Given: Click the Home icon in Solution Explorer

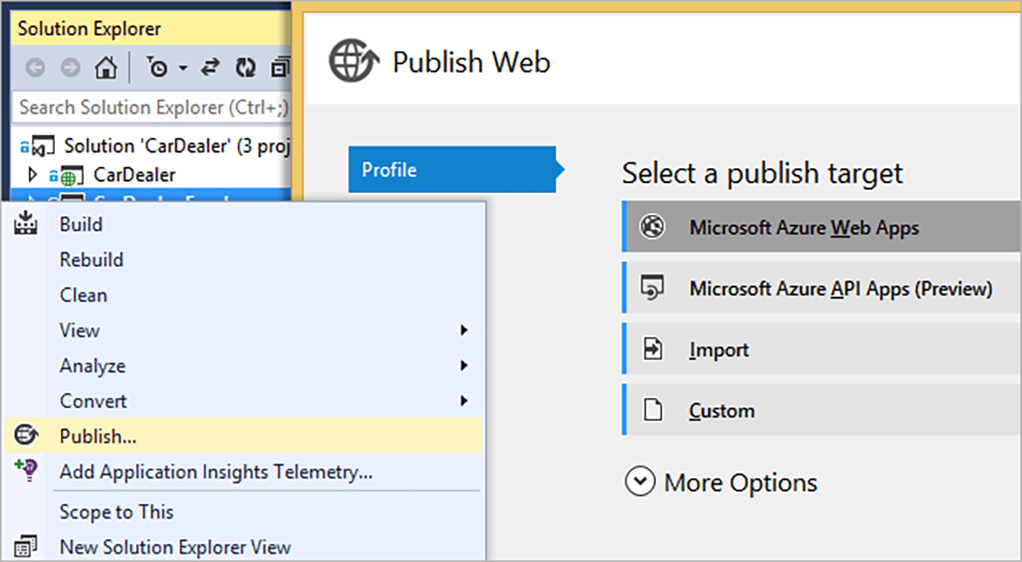Looking at the screenshot, I should 105,69.
